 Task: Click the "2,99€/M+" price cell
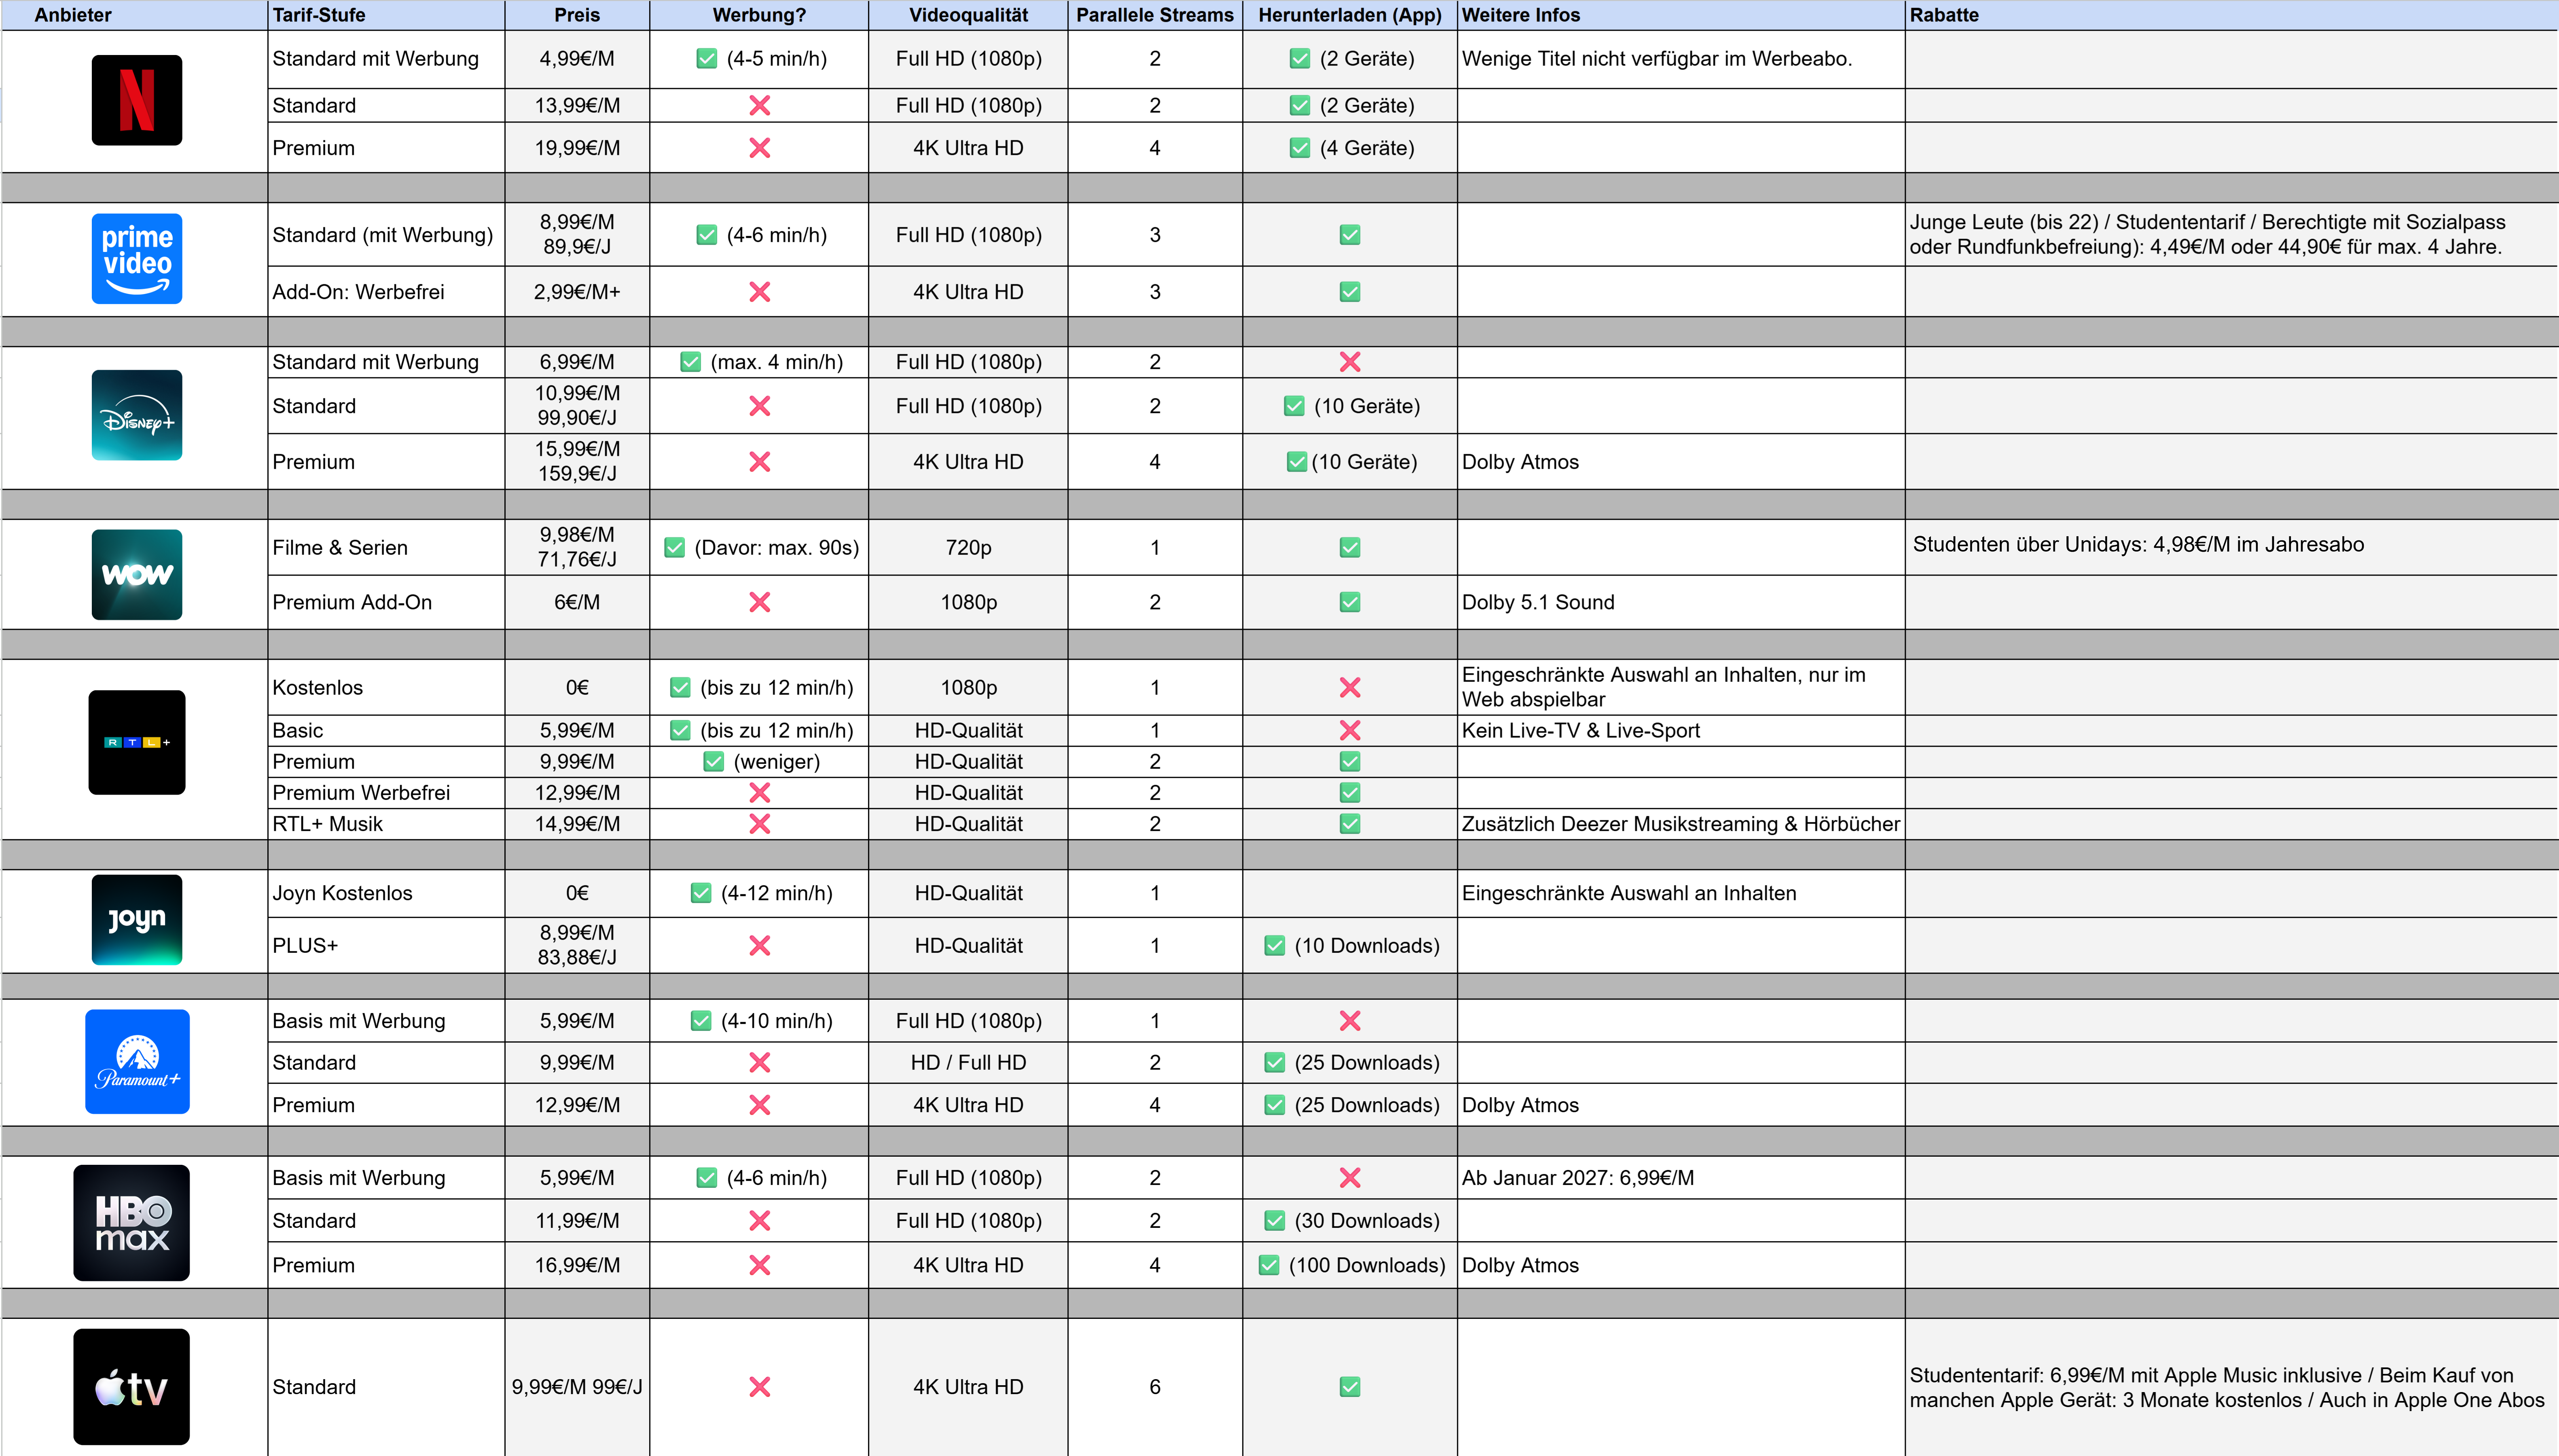click(577, 292)
